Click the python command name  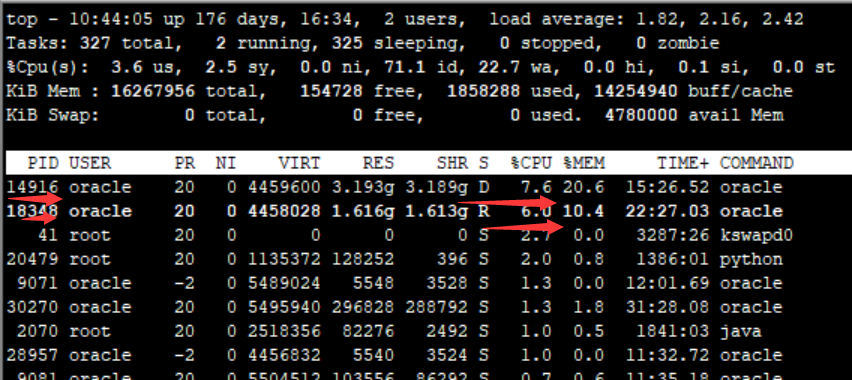(751, 259)
